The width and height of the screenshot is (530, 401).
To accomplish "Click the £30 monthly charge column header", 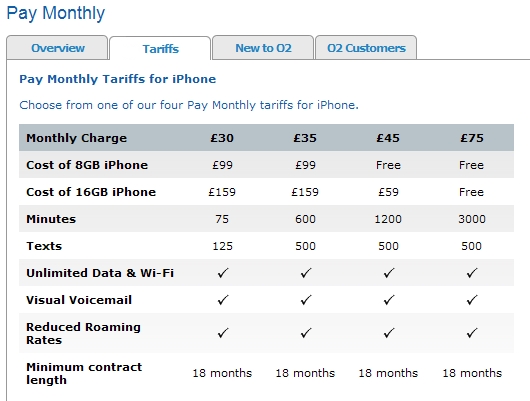I will [x=222, y=138].
